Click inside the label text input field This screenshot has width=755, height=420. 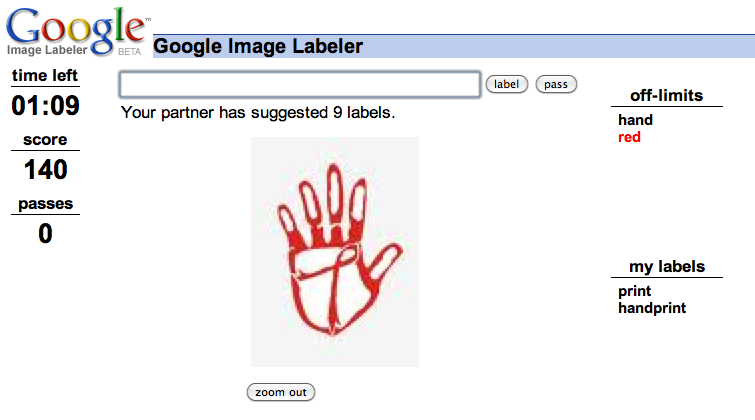(300, 84)
